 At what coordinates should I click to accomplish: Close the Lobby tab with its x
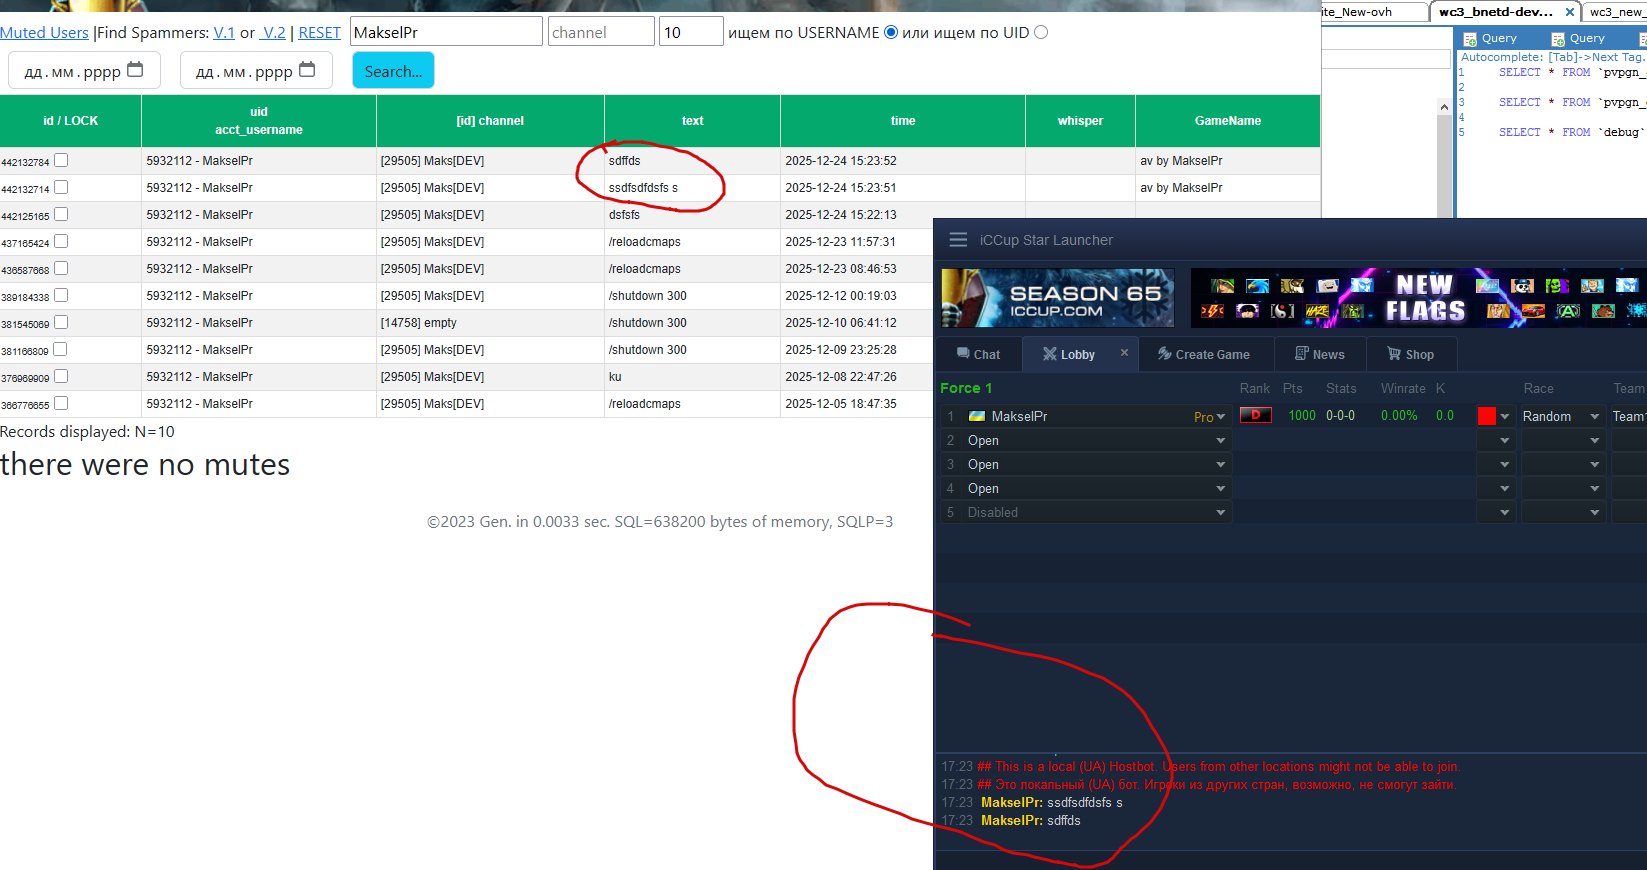tap(1124, 353)
